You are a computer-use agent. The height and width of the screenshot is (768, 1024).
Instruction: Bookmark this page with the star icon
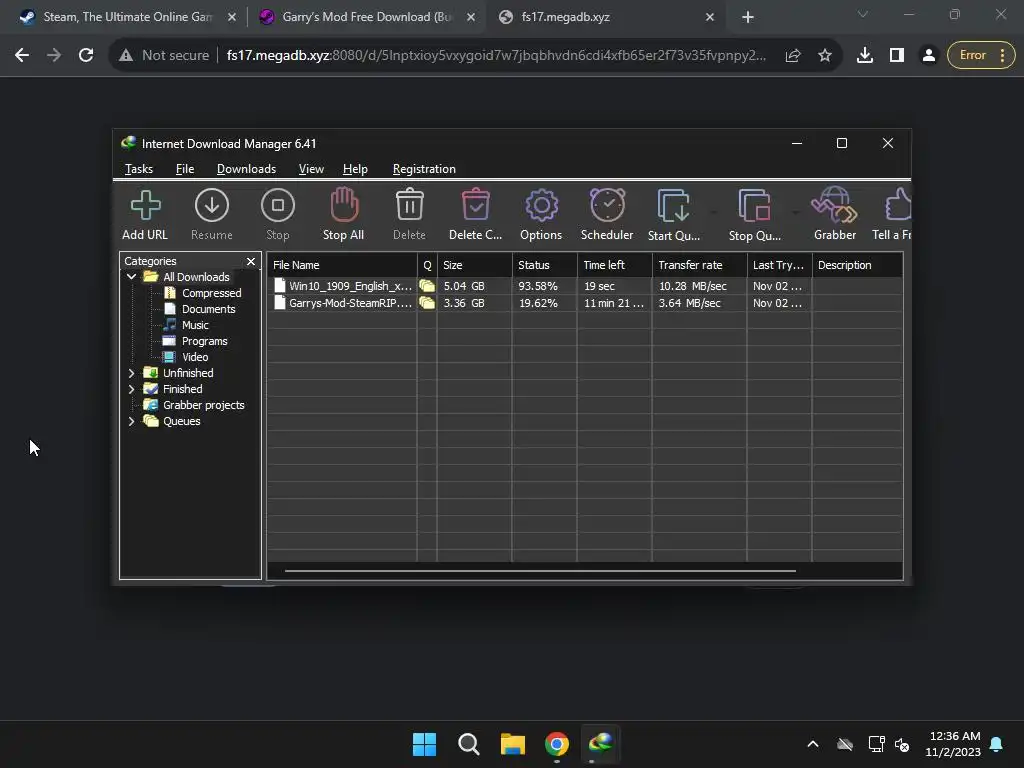point(825,56)
